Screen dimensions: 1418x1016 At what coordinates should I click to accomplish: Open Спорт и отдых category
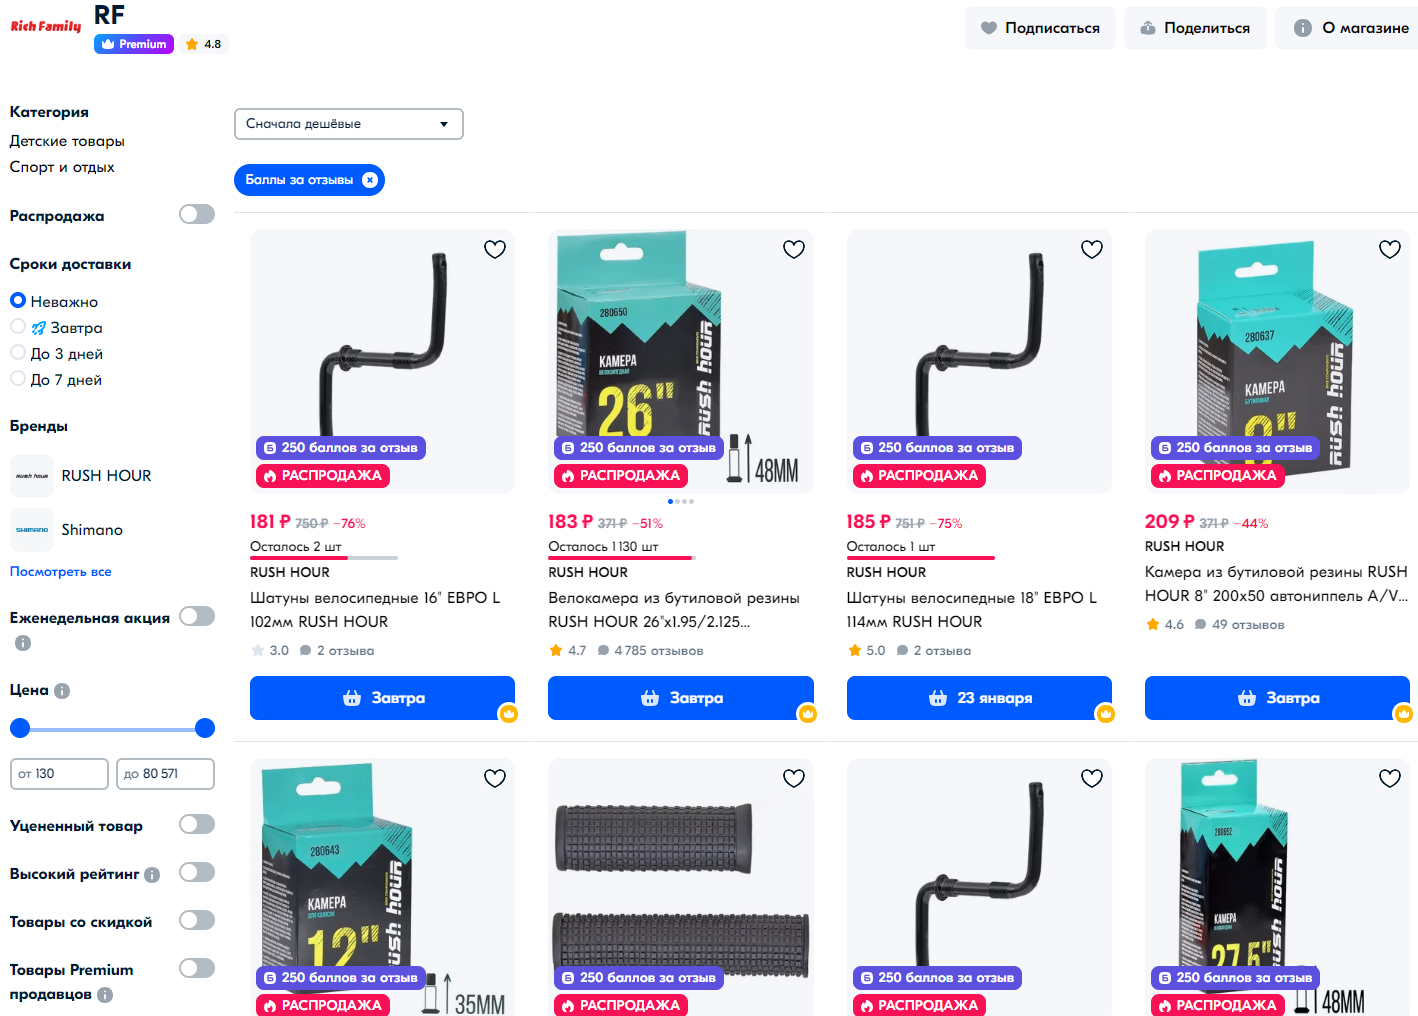pos(62,167)
